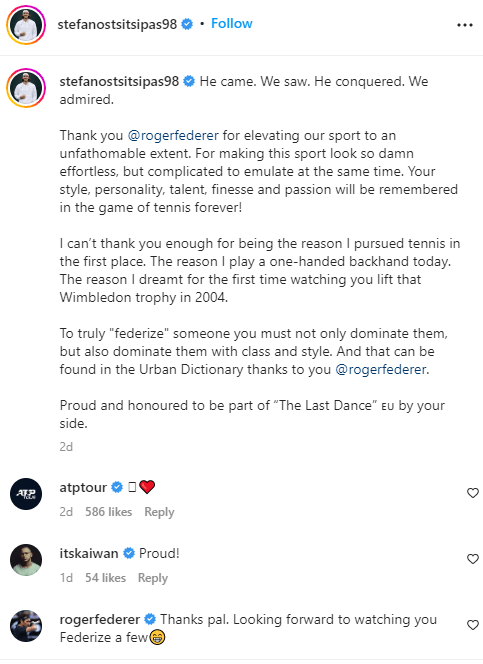View rogerfederer's profile avatar
The height and width of the screenshot is (664, 483).
coord(26,626)
